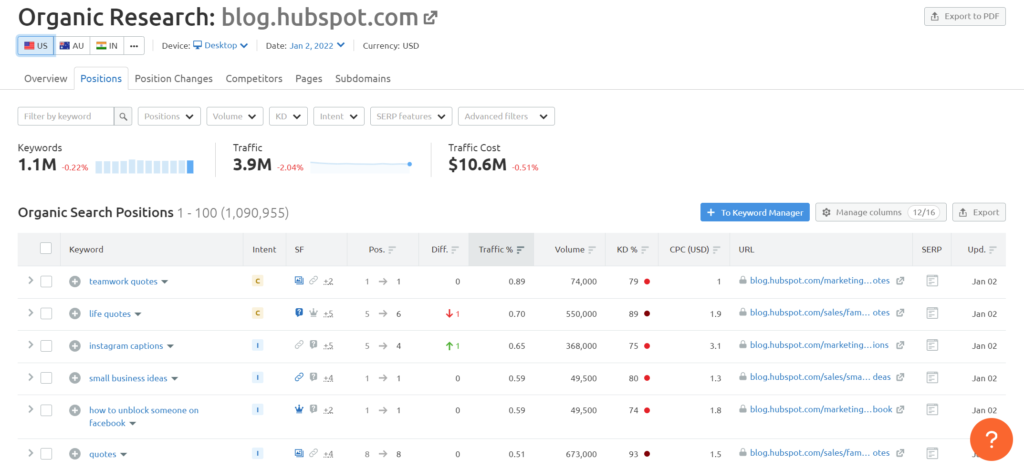
Task: Open blog.hubspot.com external link icon in title
Action: [x=430, y=18]
